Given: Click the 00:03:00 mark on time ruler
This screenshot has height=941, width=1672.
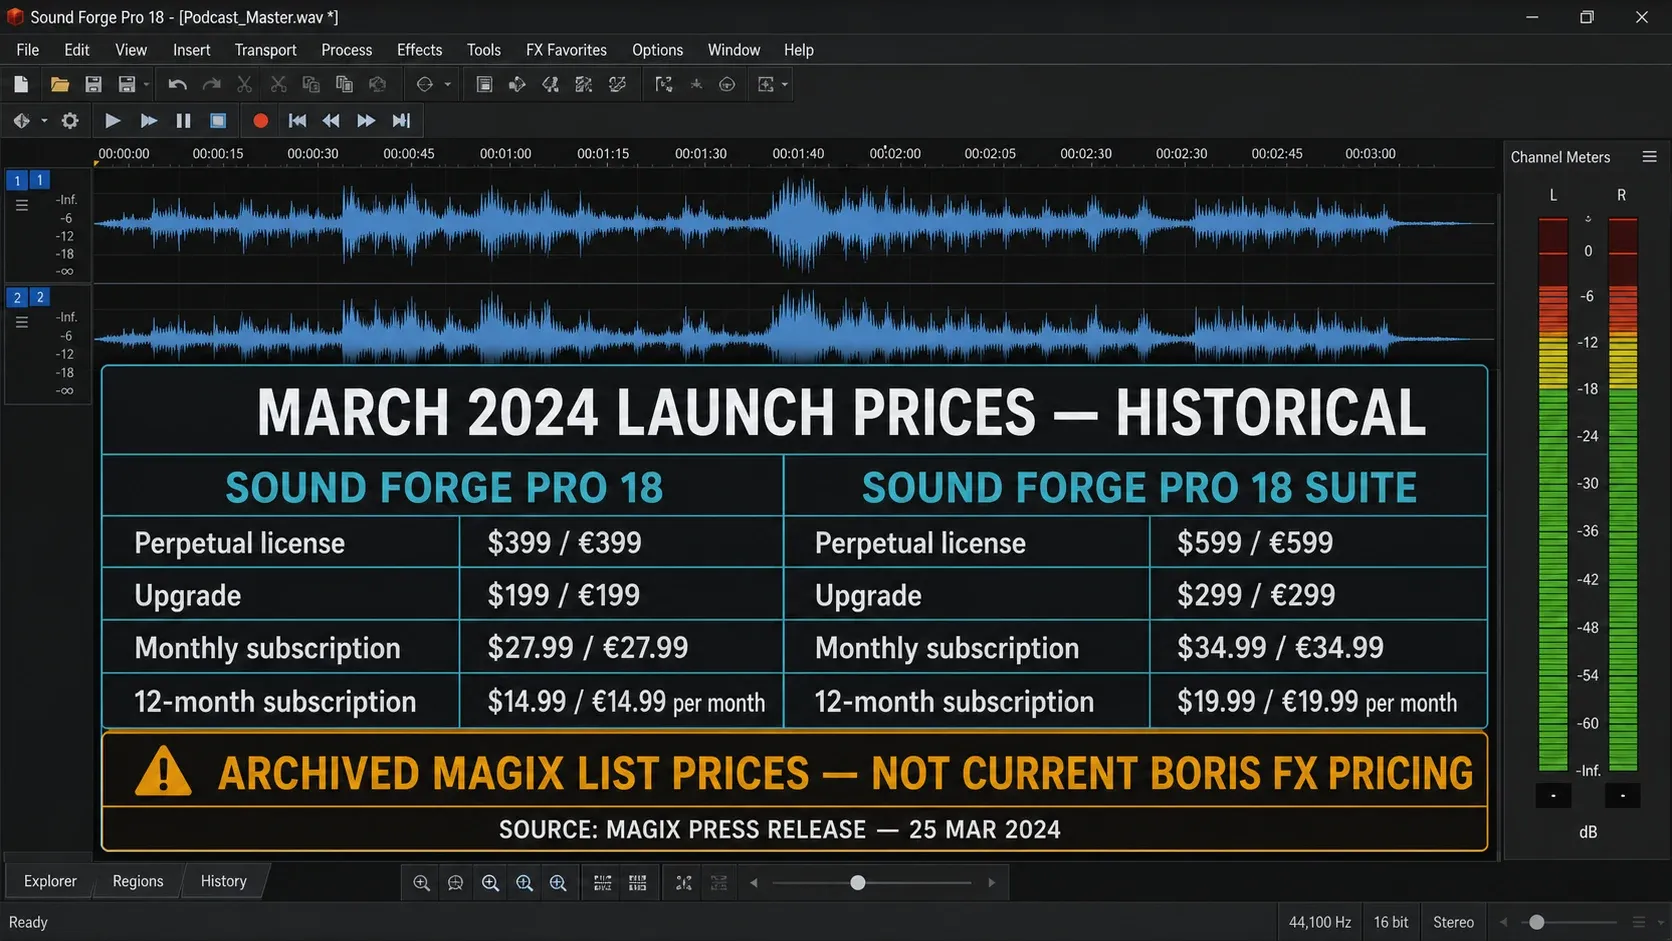Looking at the screenshot, I should (1370, 154).
